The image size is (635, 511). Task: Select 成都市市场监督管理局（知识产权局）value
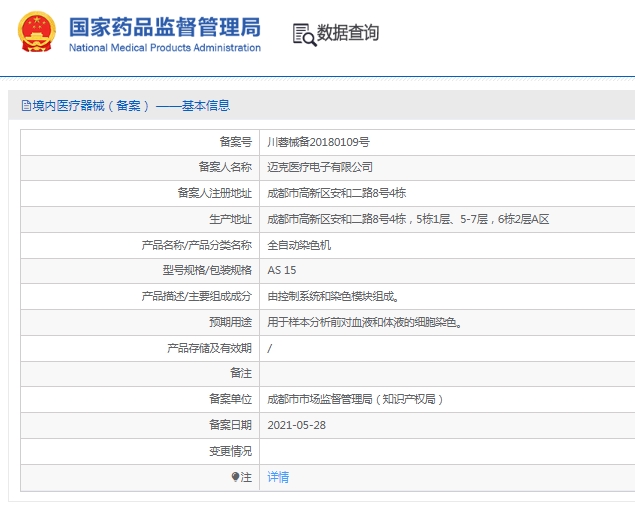point(355,400)
